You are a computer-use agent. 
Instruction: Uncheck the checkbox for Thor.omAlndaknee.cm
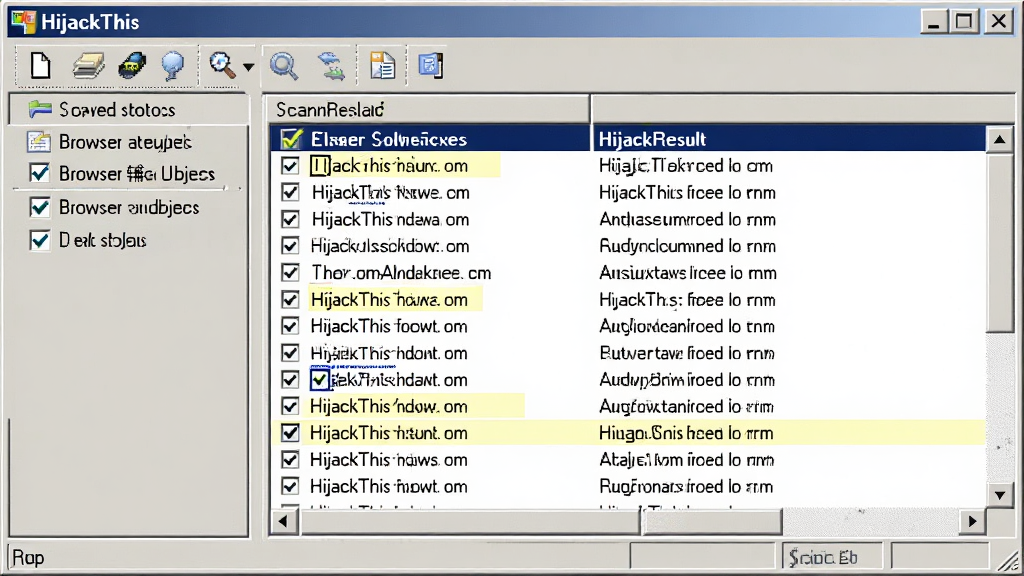click(290, 273)
